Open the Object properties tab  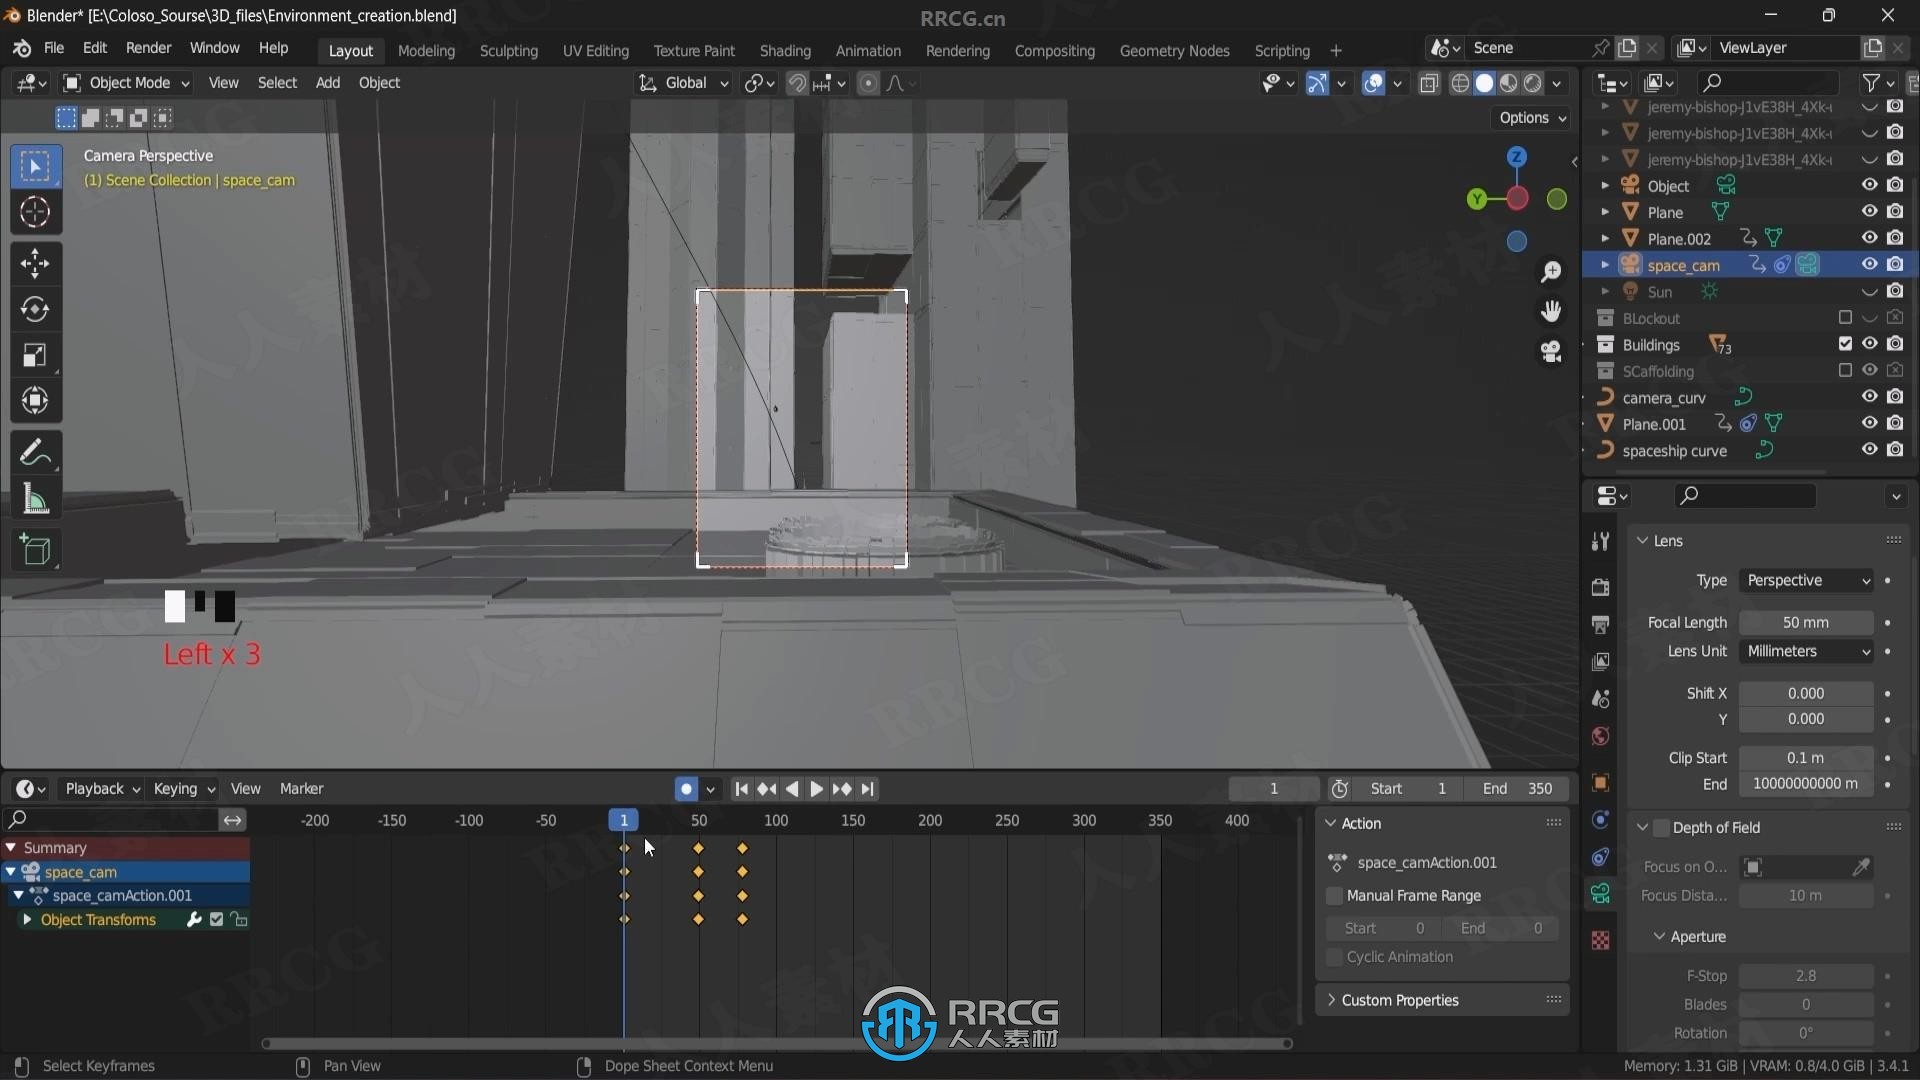click(x=1600, y=783)
